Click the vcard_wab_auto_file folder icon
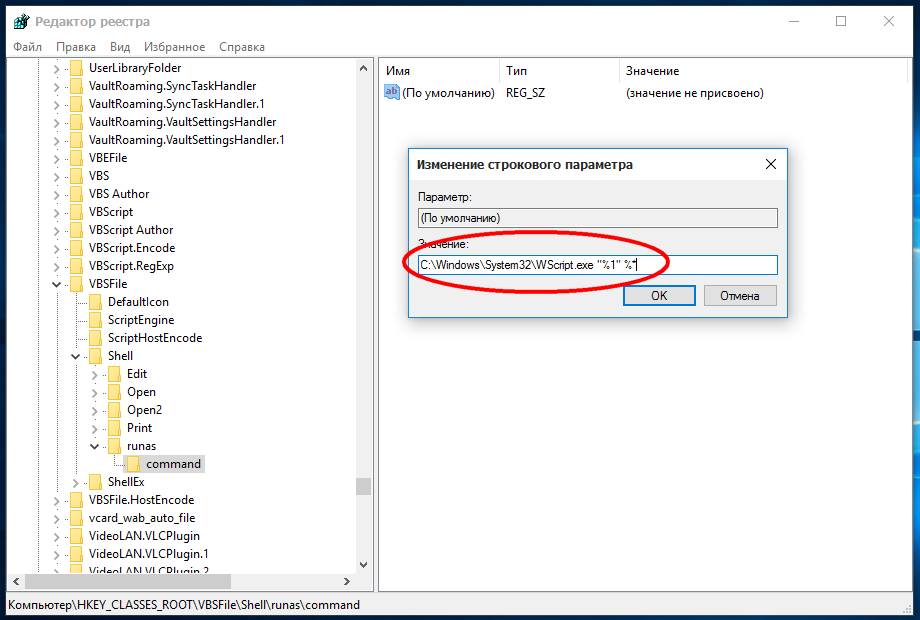 pyautogui.click(x=76, y=518)
